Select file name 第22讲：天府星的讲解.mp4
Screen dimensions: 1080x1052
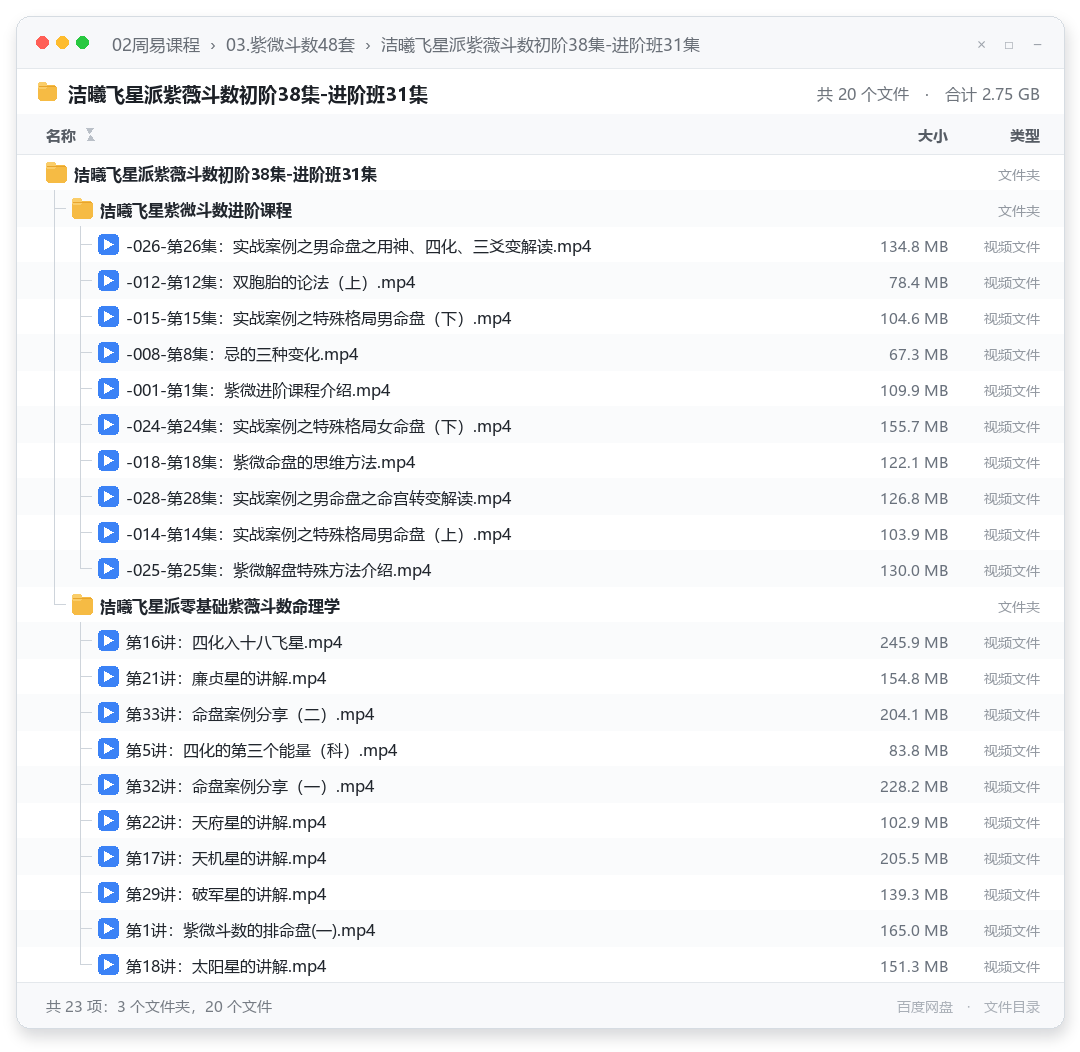226,822
